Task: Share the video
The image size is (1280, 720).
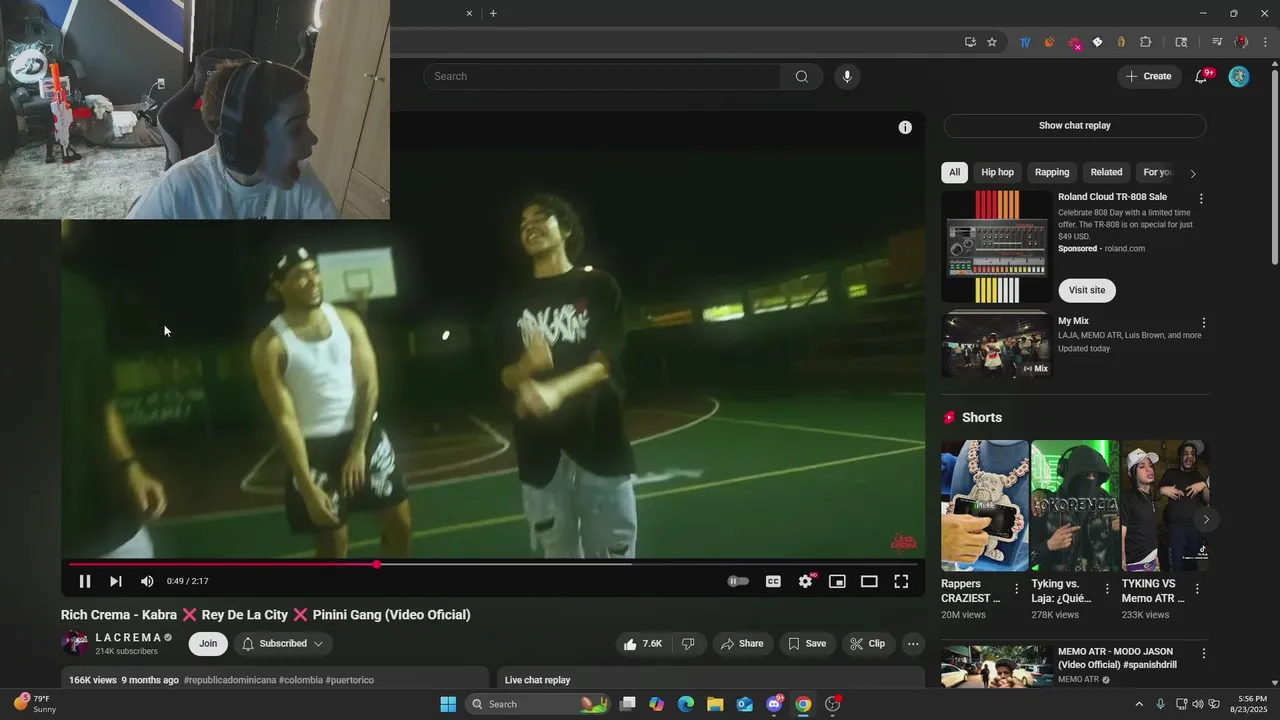Action: pos(742,644)
